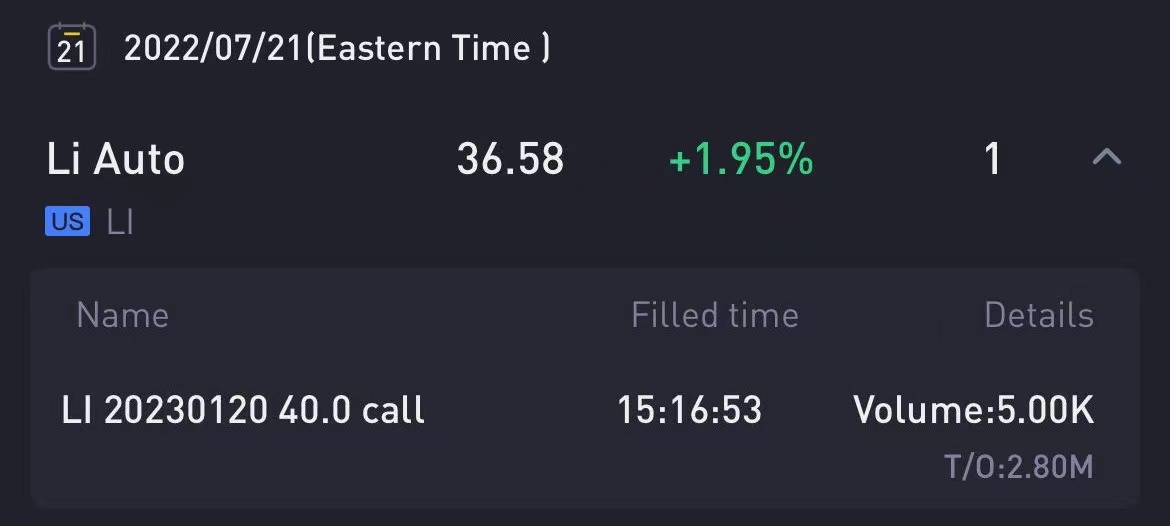
Task: Click the 36.58 price value
Action: click(x=510, y=160)
